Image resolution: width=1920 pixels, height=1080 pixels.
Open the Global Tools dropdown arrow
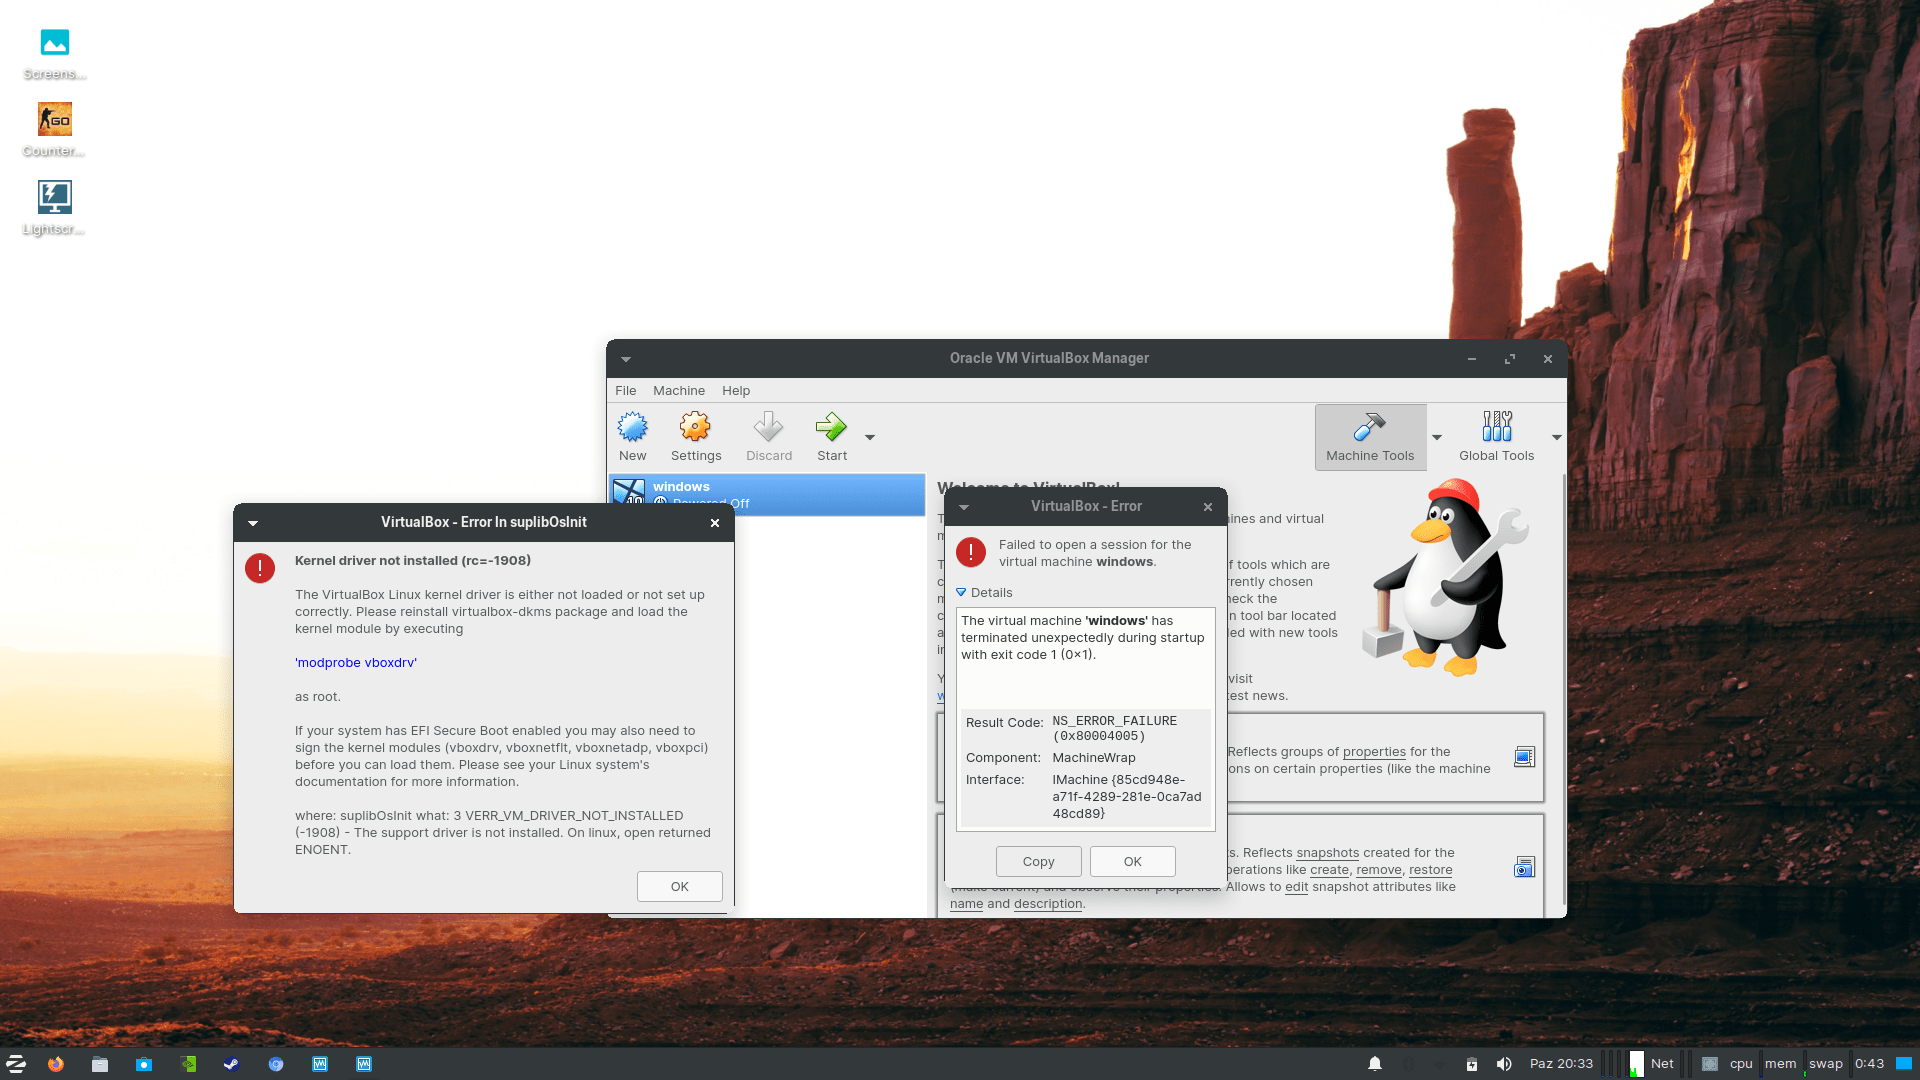coord(1556,437)
